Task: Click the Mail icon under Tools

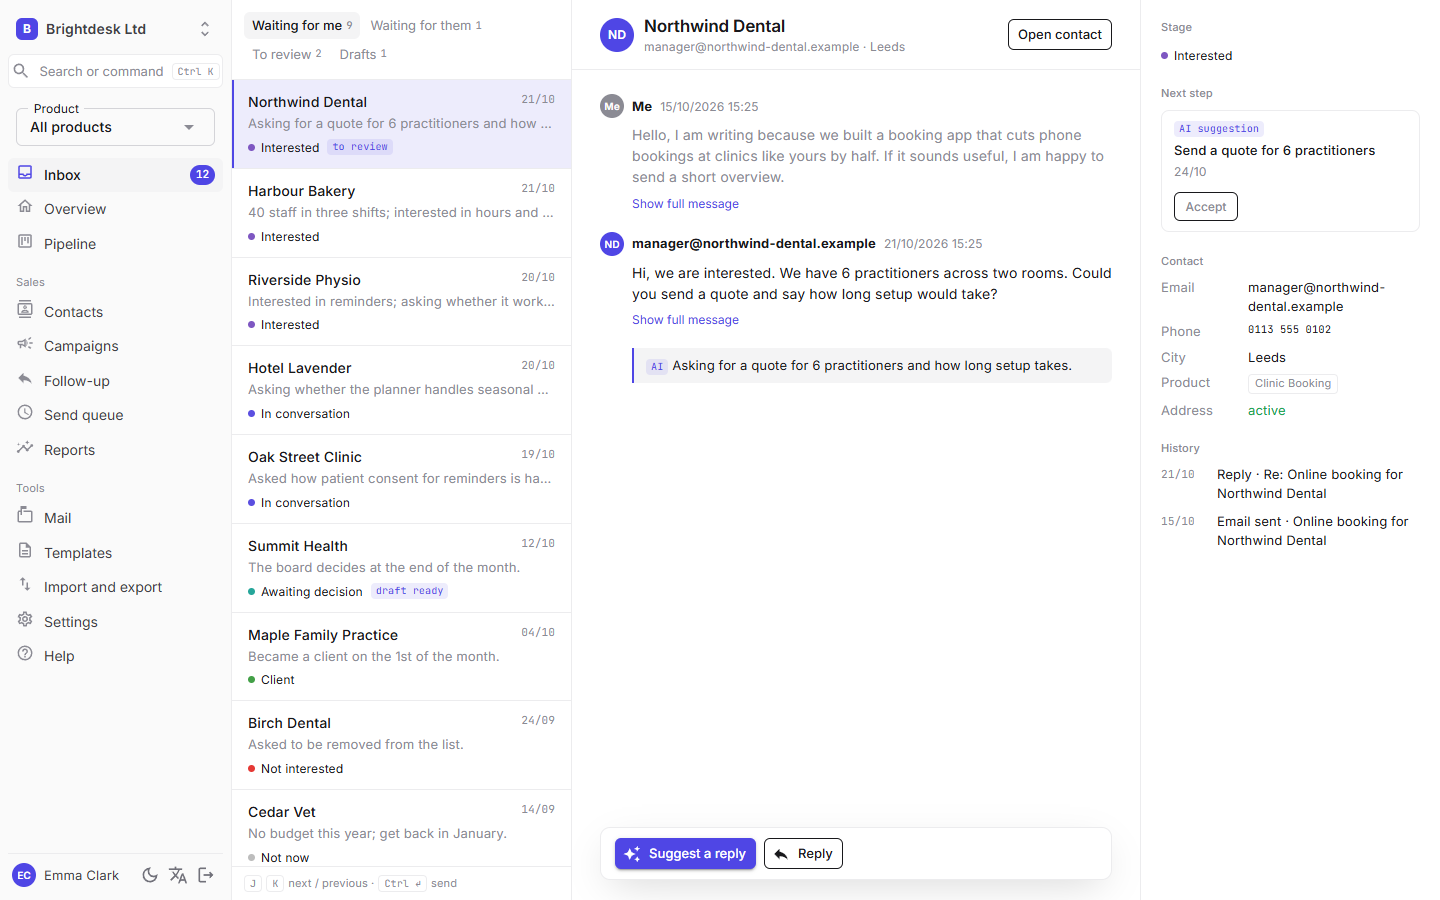Action: (x=25, y=517)
